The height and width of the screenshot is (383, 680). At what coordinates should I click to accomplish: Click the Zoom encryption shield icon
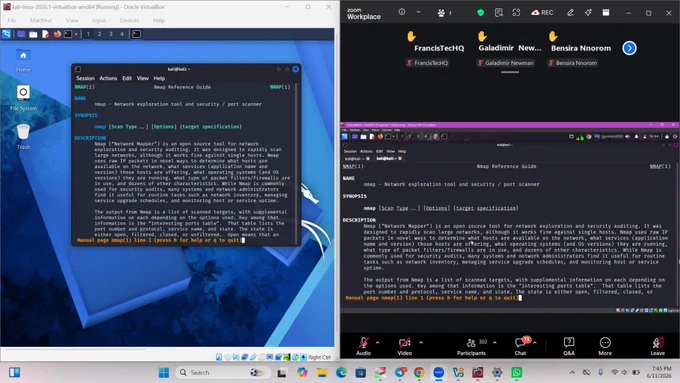coord(481,13)
